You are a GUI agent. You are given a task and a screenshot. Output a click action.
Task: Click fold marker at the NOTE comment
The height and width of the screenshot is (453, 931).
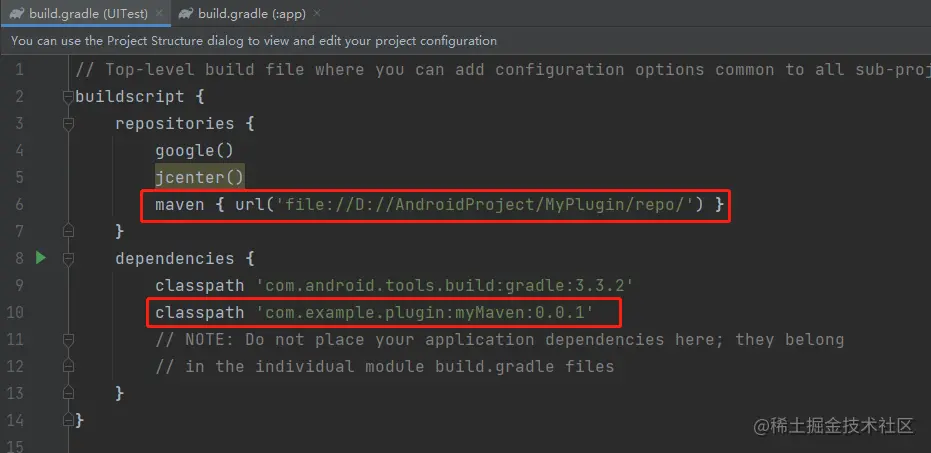tap(68, 340)
